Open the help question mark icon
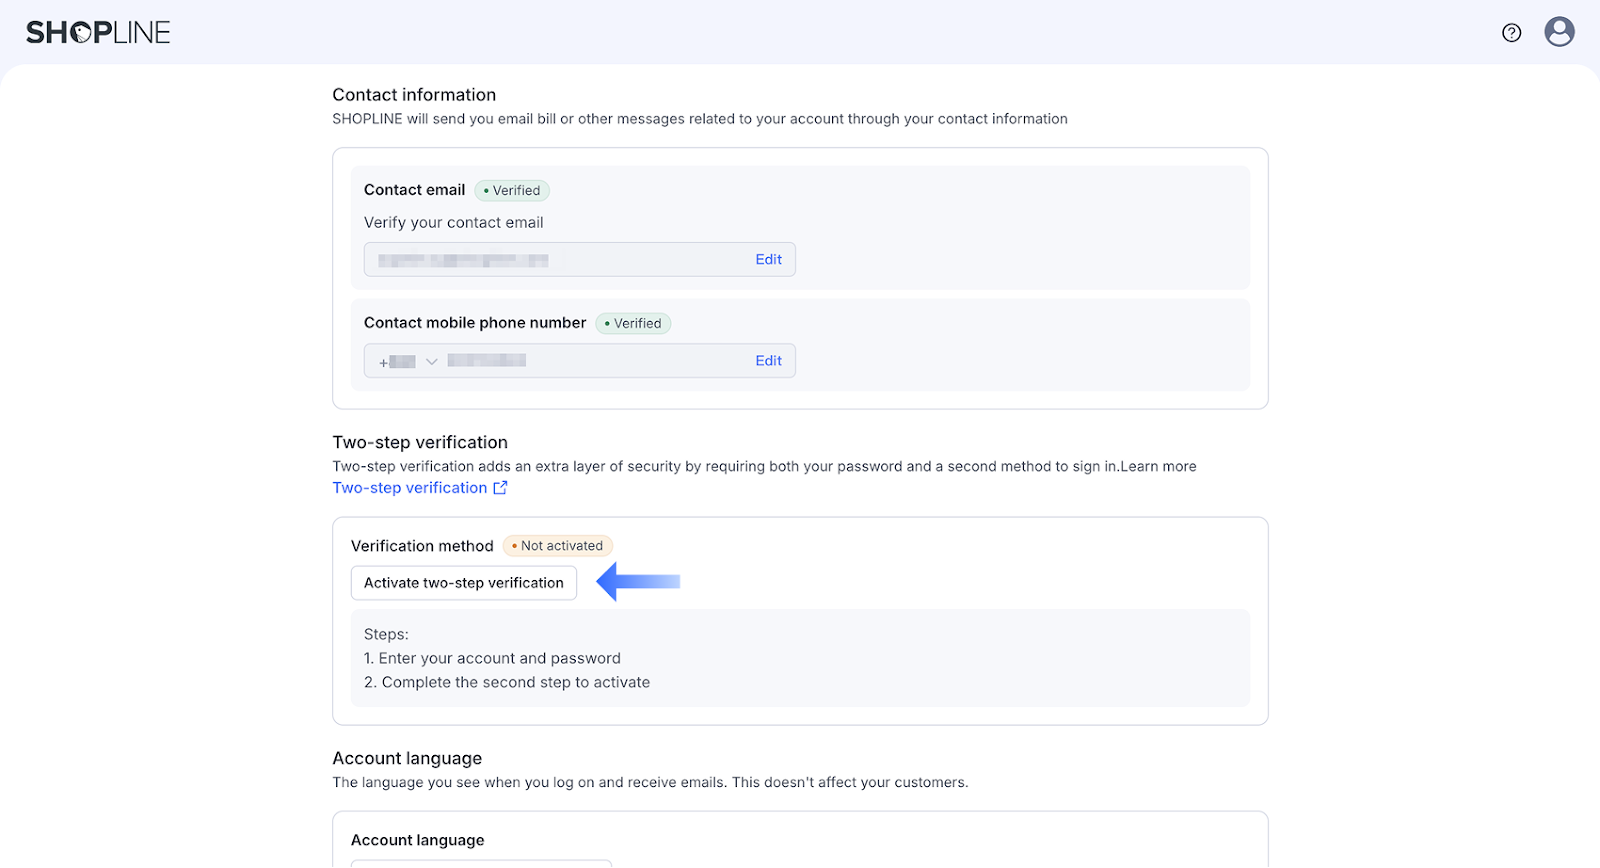Image resolution: width=1600 pixels, height=868 pixels. 1511,33
